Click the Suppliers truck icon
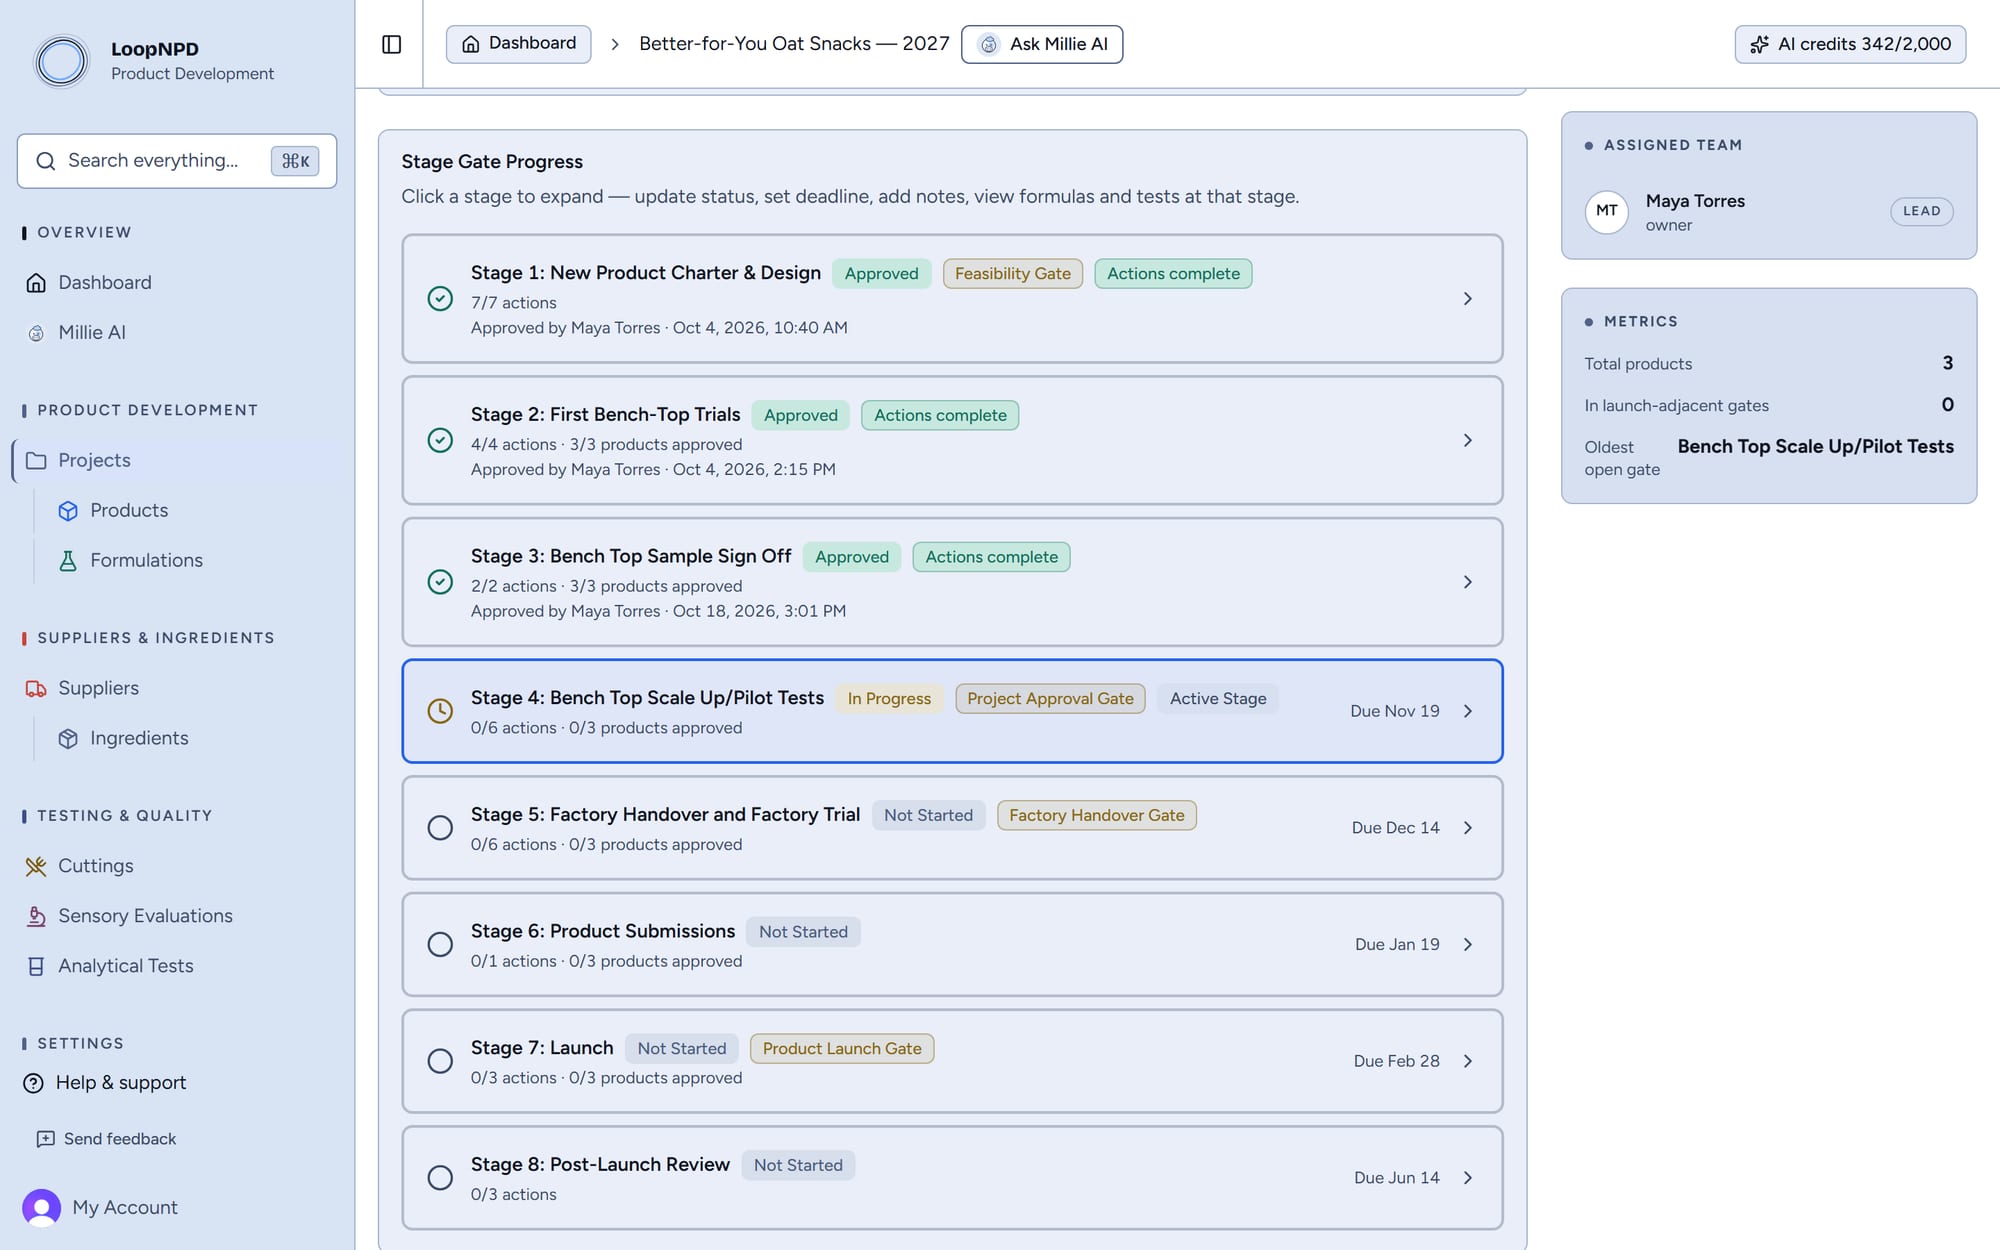 click(x=36, y=689)
